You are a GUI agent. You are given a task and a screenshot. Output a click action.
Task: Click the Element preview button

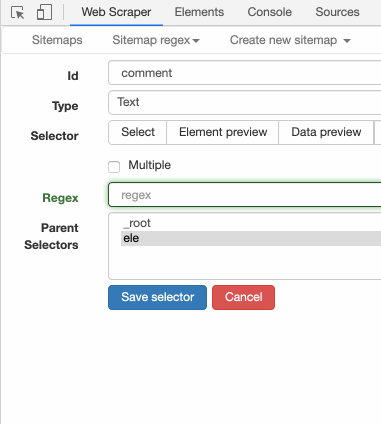(223, 132)
